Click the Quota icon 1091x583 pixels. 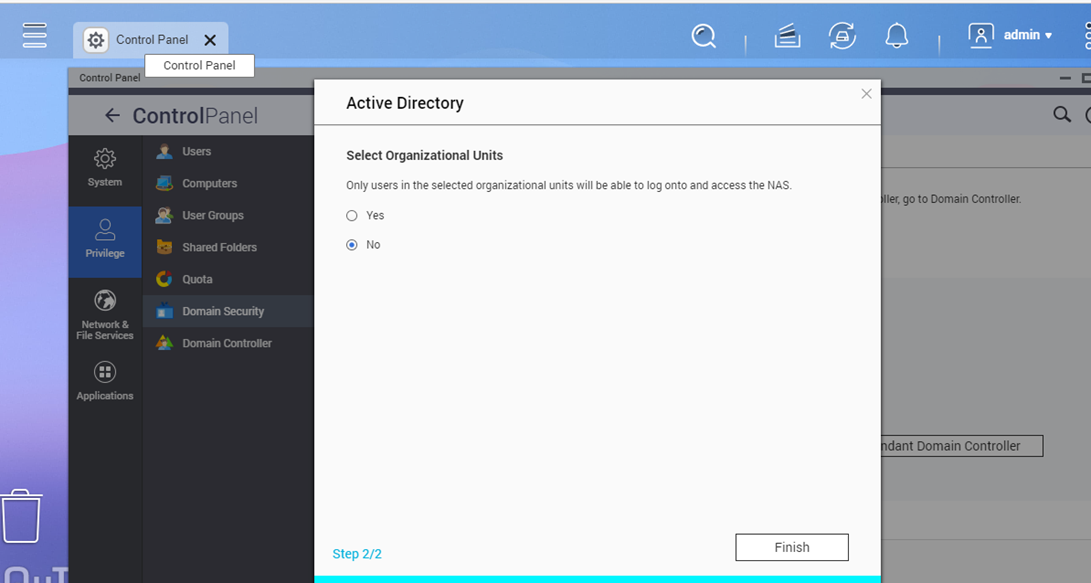(x=164, y=279)
